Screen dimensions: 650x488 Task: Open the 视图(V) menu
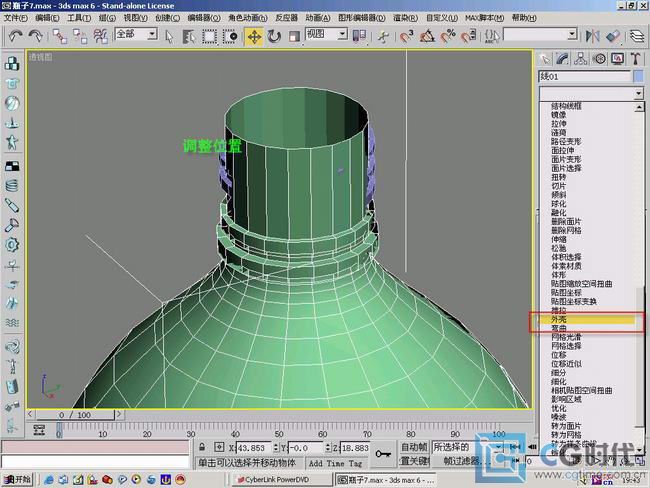coord(135,18)
